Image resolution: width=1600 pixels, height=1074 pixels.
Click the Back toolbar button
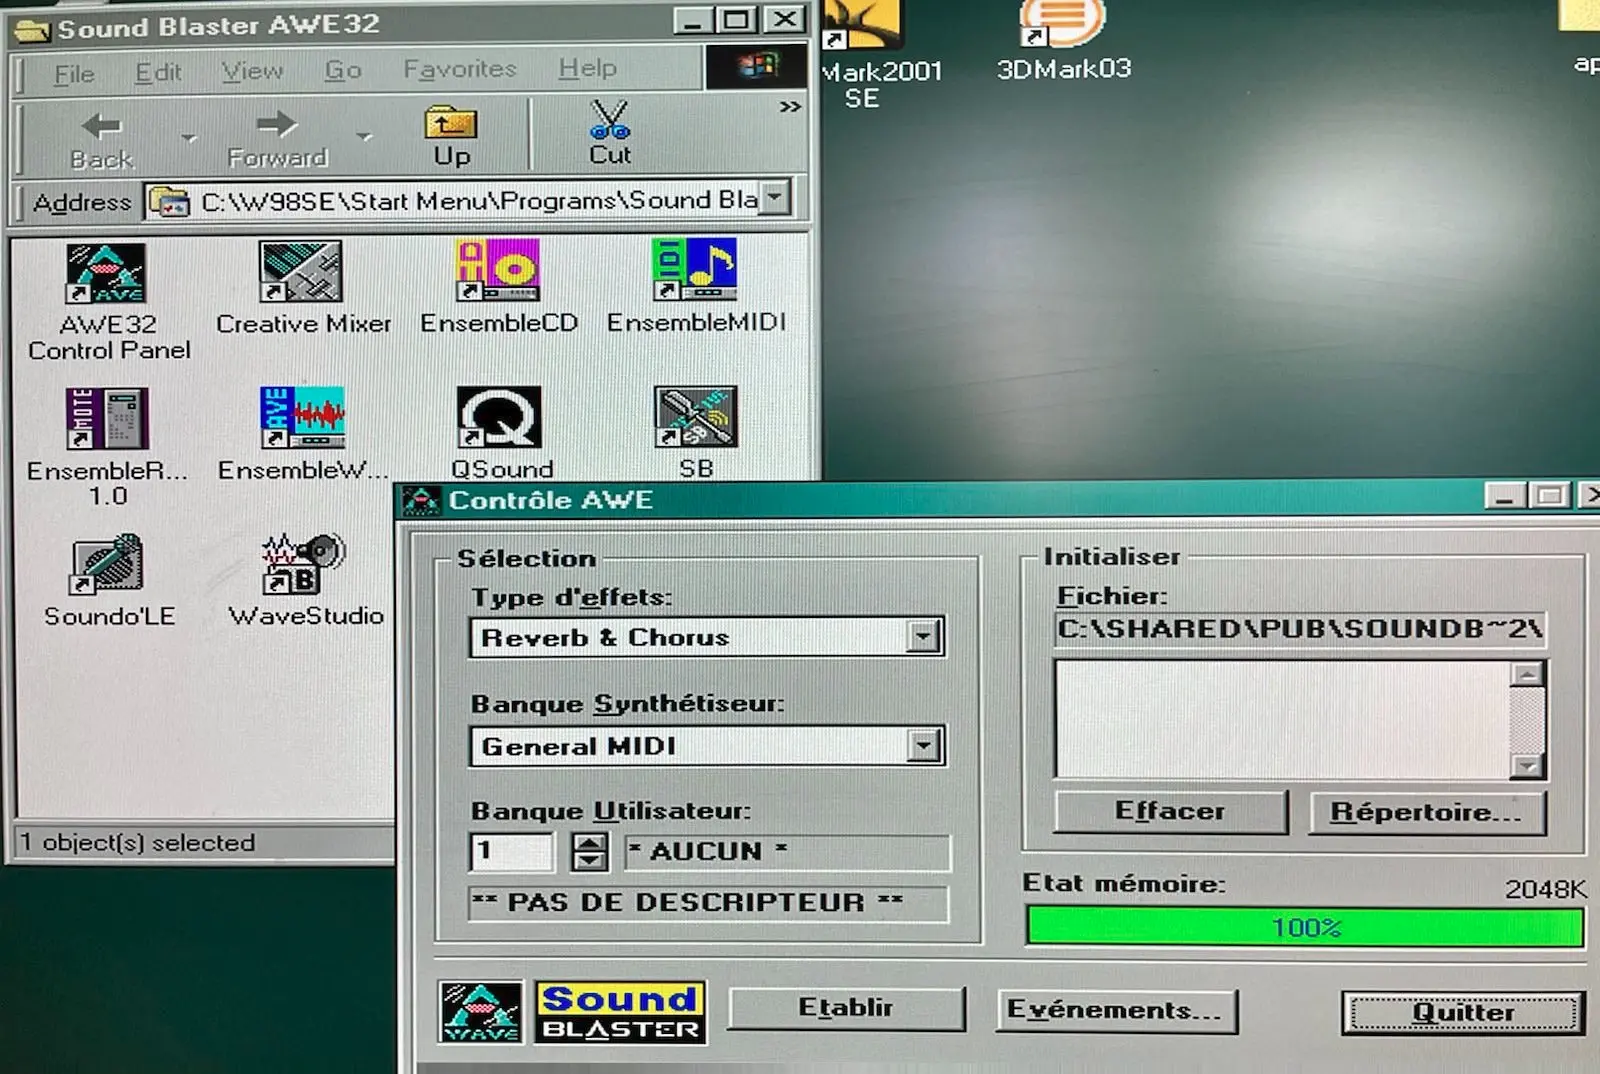pyautogui.click(x=101, y=138)
